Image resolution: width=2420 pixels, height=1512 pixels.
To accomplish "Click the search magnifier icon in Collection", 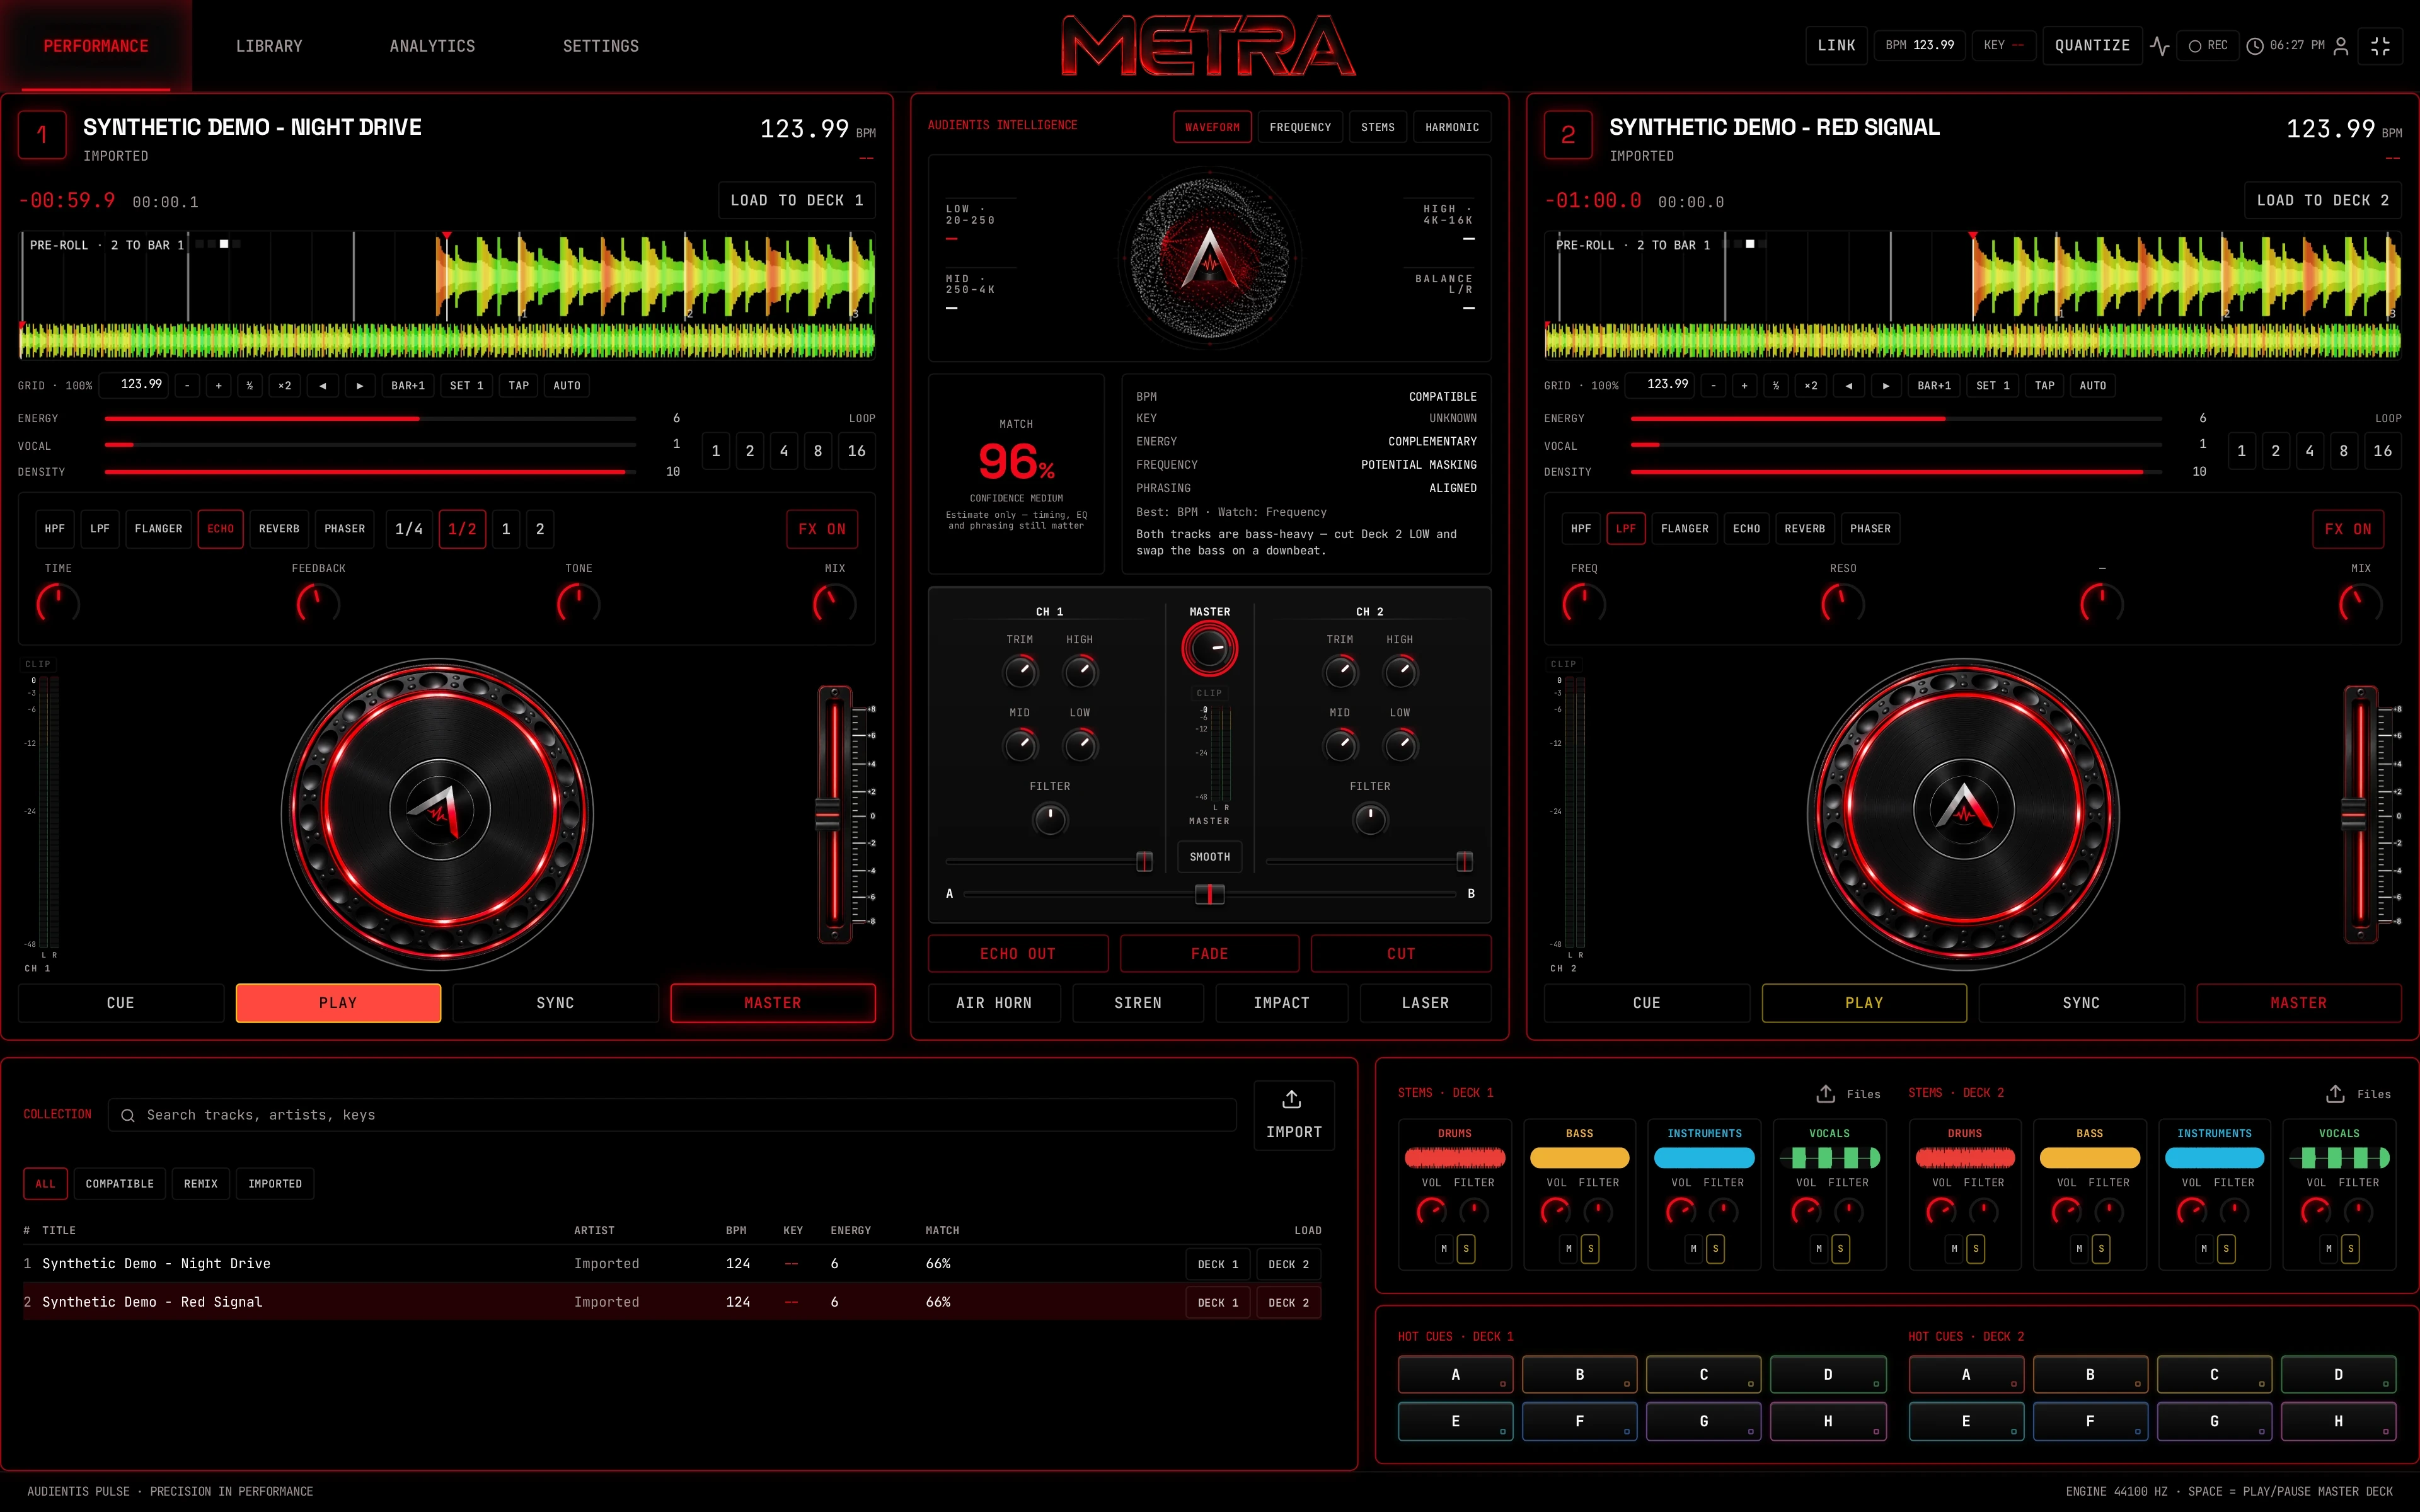I will tap(128, 1115).
